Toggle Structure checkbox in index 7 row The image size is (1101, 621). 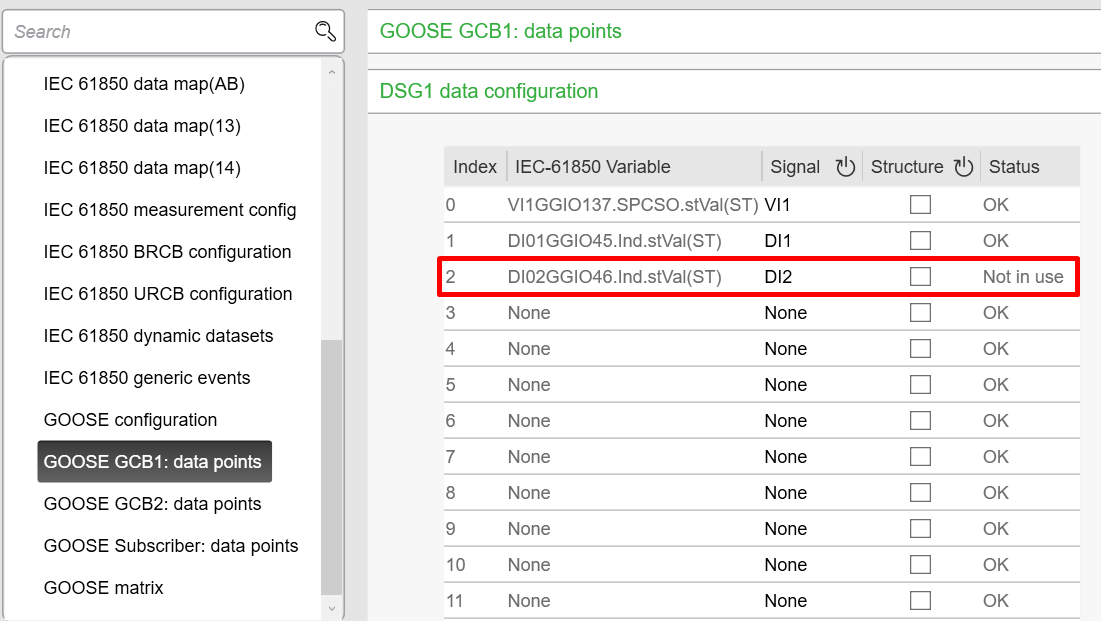(920, 457)
